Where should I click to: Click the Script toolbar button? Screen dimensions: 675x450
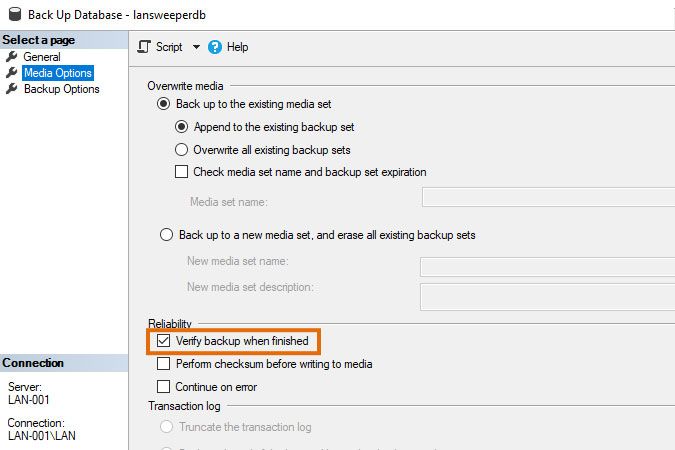coord(168,47)
